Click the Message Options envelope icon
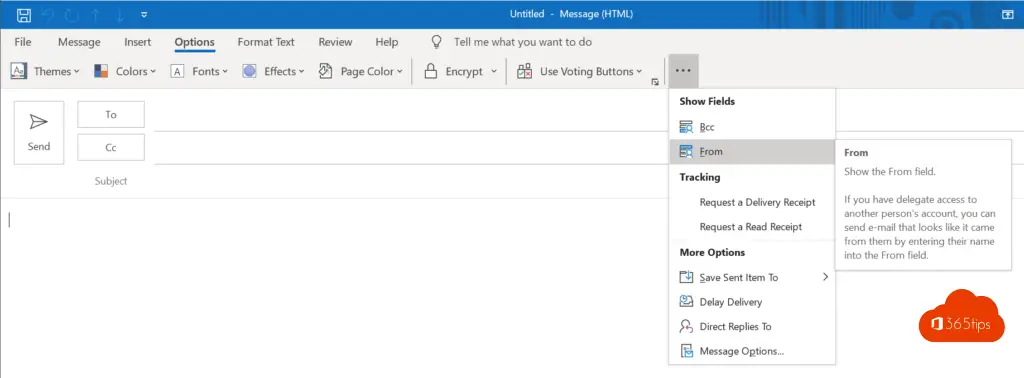Image resolution: width=1024 pixels, height=378 pixels. pyautogui.click(x=686, y=351)
